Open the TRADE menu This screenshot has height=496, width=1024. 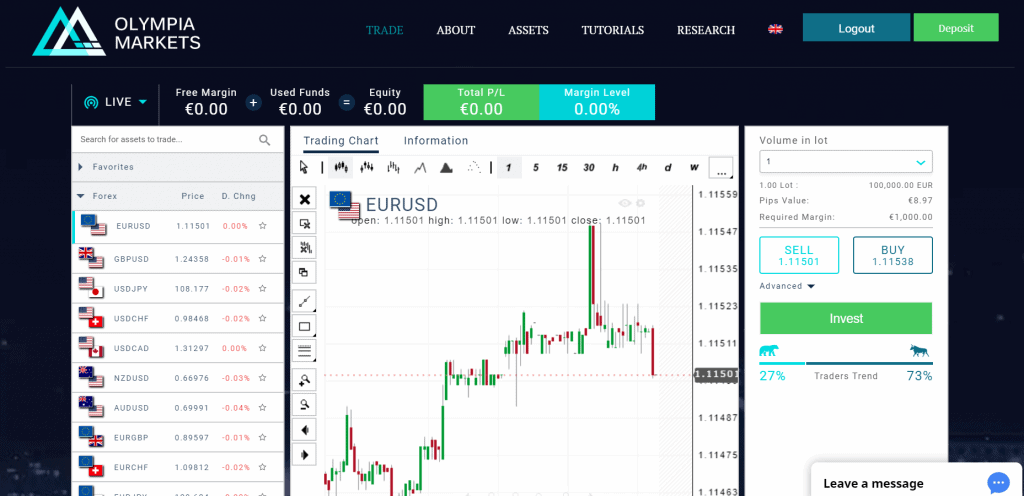pos(385,30)
